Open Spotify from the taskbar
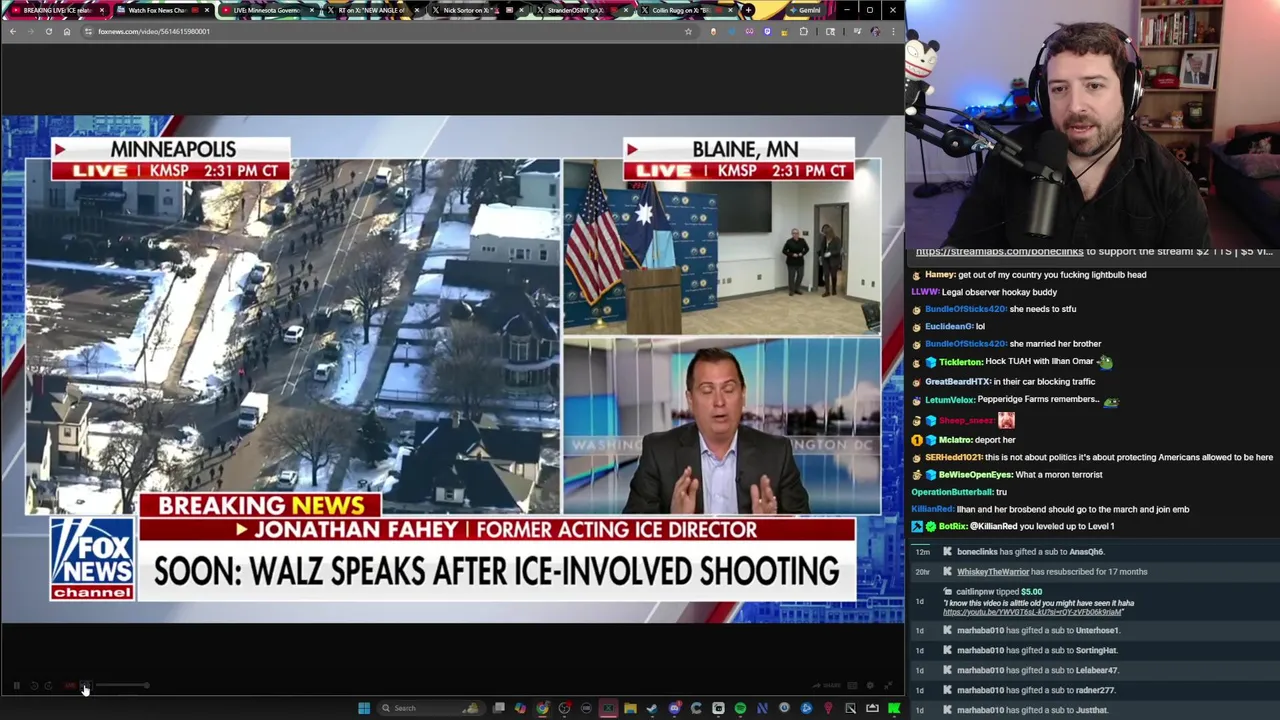This screenshot has width=1280, height=720. (740, 708)
